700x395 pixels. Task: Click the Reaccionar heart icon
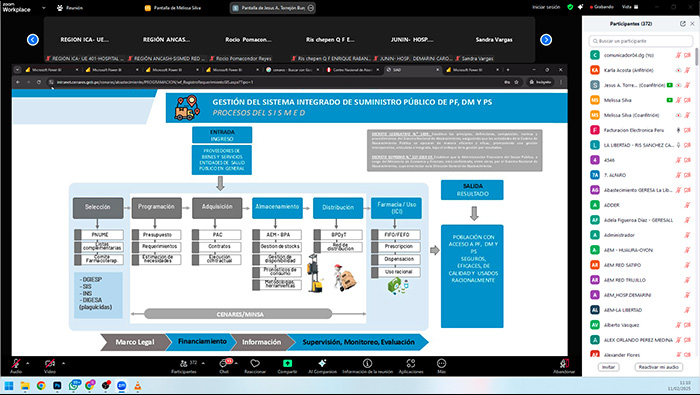[255, 363]
